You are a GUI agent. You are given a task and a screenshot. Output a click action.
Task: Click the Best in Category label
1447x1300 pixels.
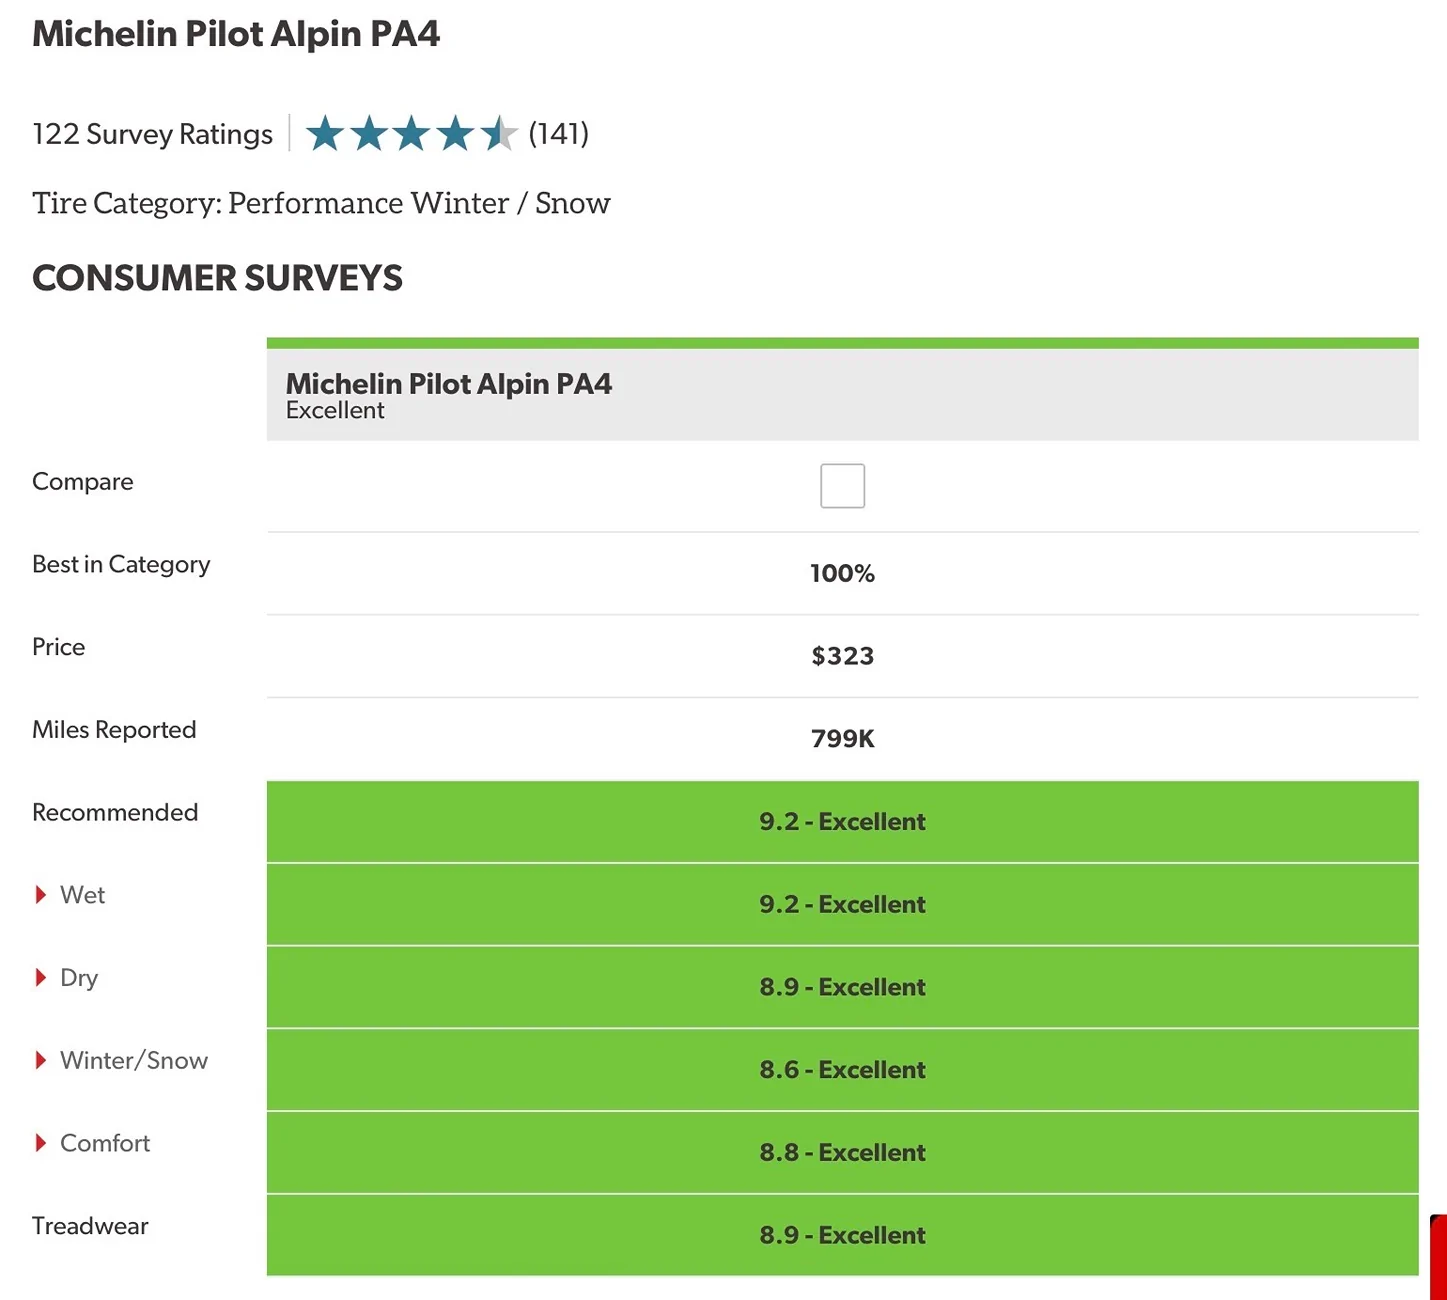[121, 564]
